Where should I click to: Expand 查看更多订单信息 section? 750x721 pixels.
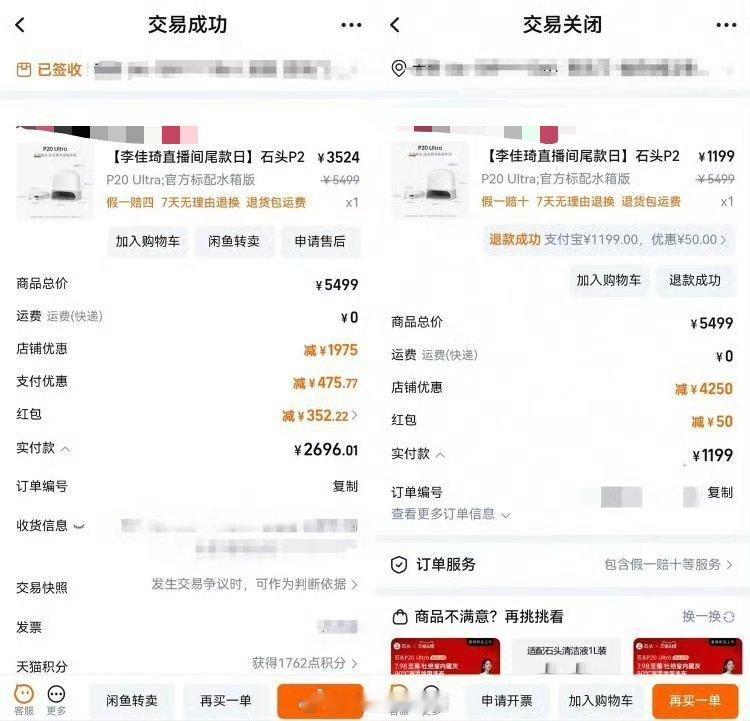[x=451, y=514]
